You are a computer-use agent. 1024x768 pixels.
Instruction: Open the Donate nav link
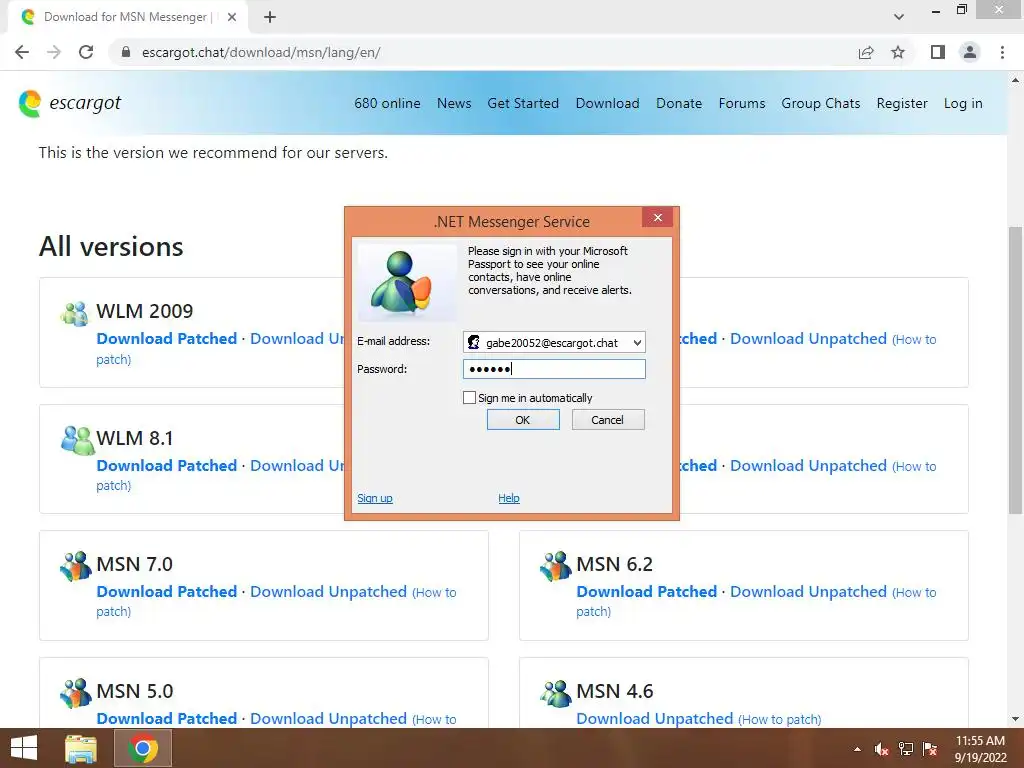(x=679, y=103)
